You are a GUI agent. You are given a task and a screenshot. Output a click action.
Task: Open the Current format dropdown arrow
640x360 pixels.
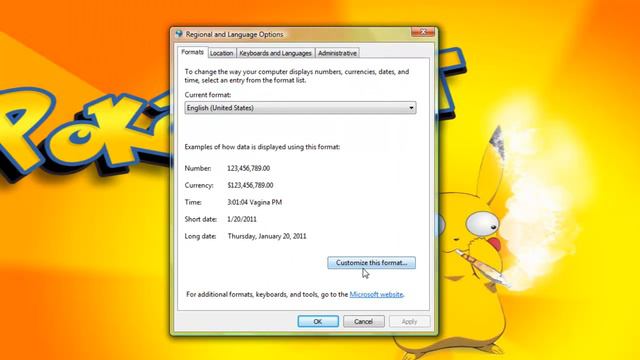click(411, 108)
